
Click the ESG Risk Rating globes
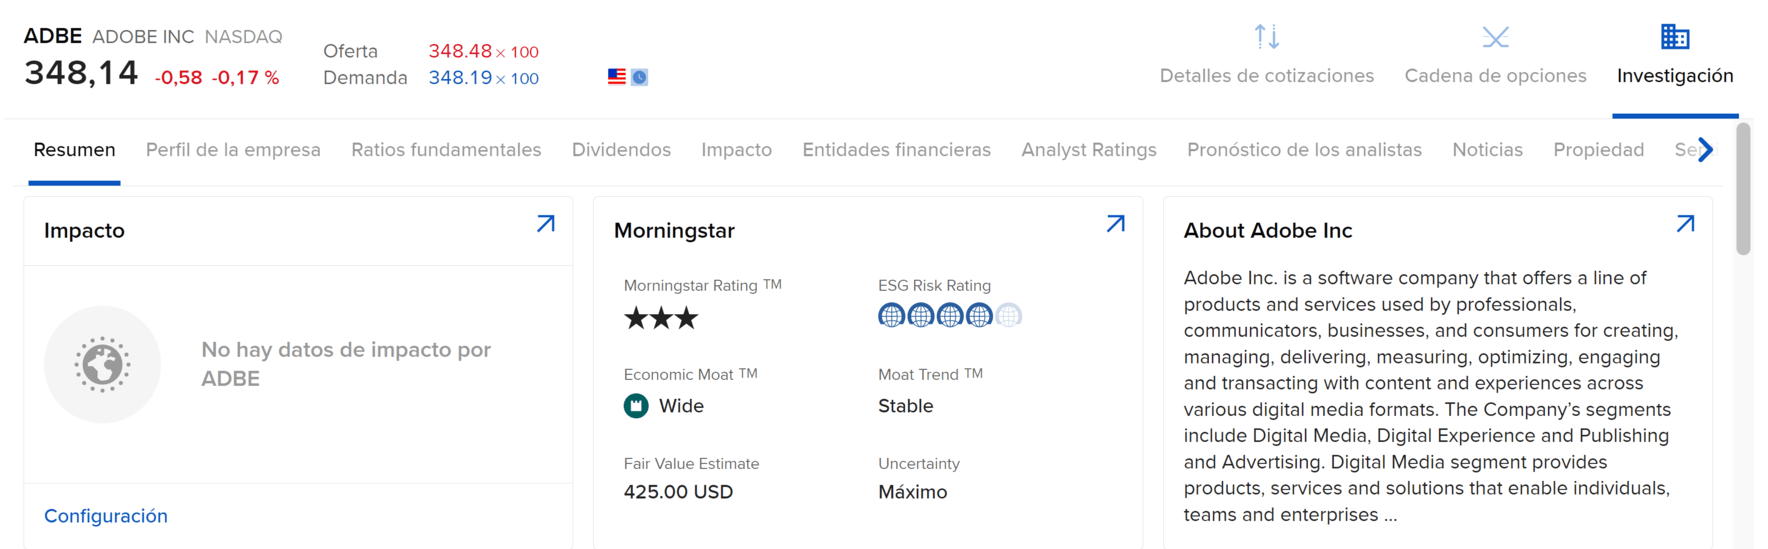(949, 316)
